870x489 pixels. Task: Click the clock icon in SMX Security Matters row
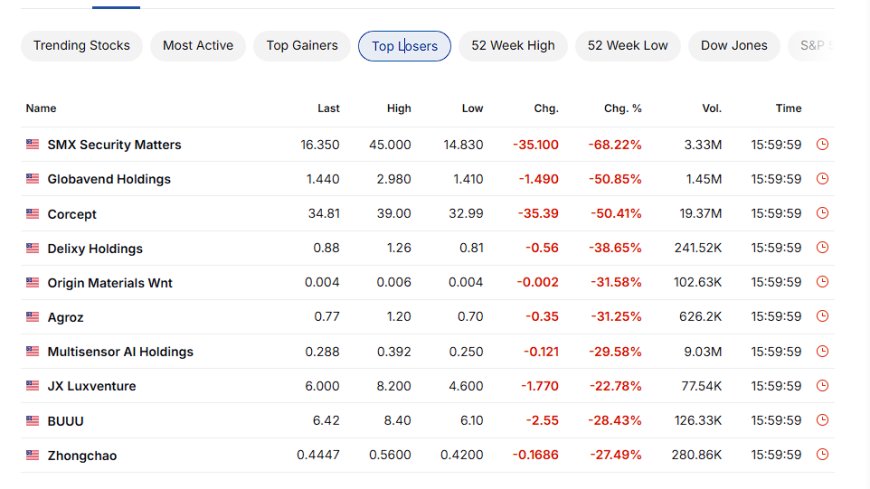coord(822,144)
